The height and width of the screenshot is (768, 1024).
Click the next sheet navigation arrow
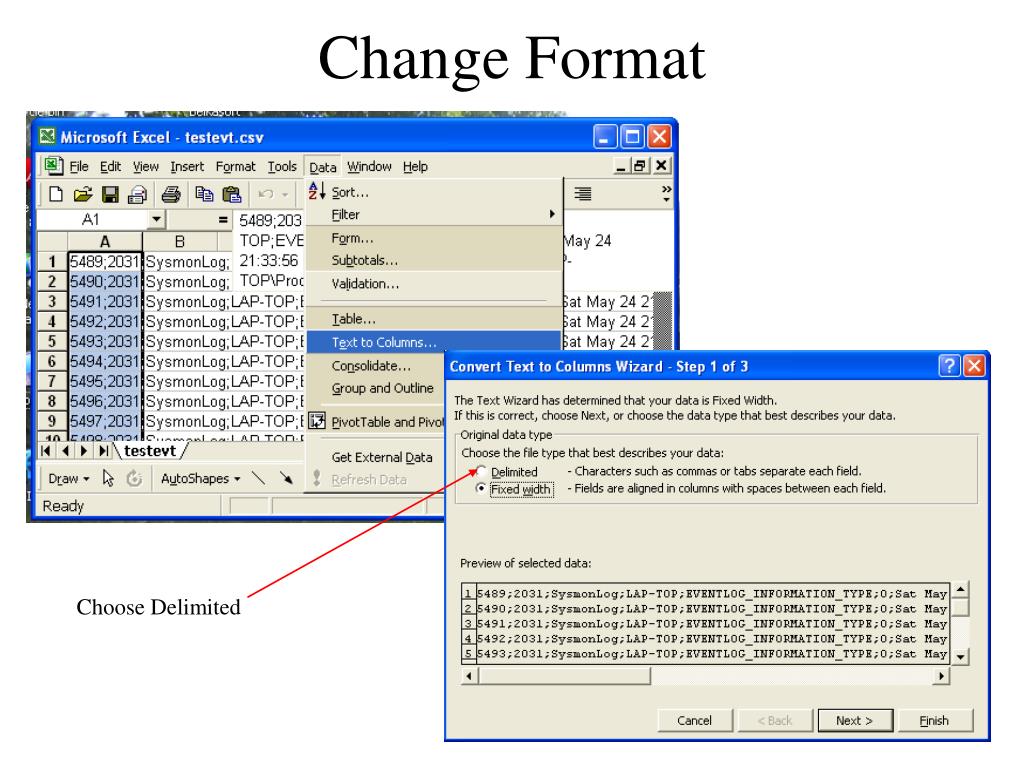click(x=84, y=451)
